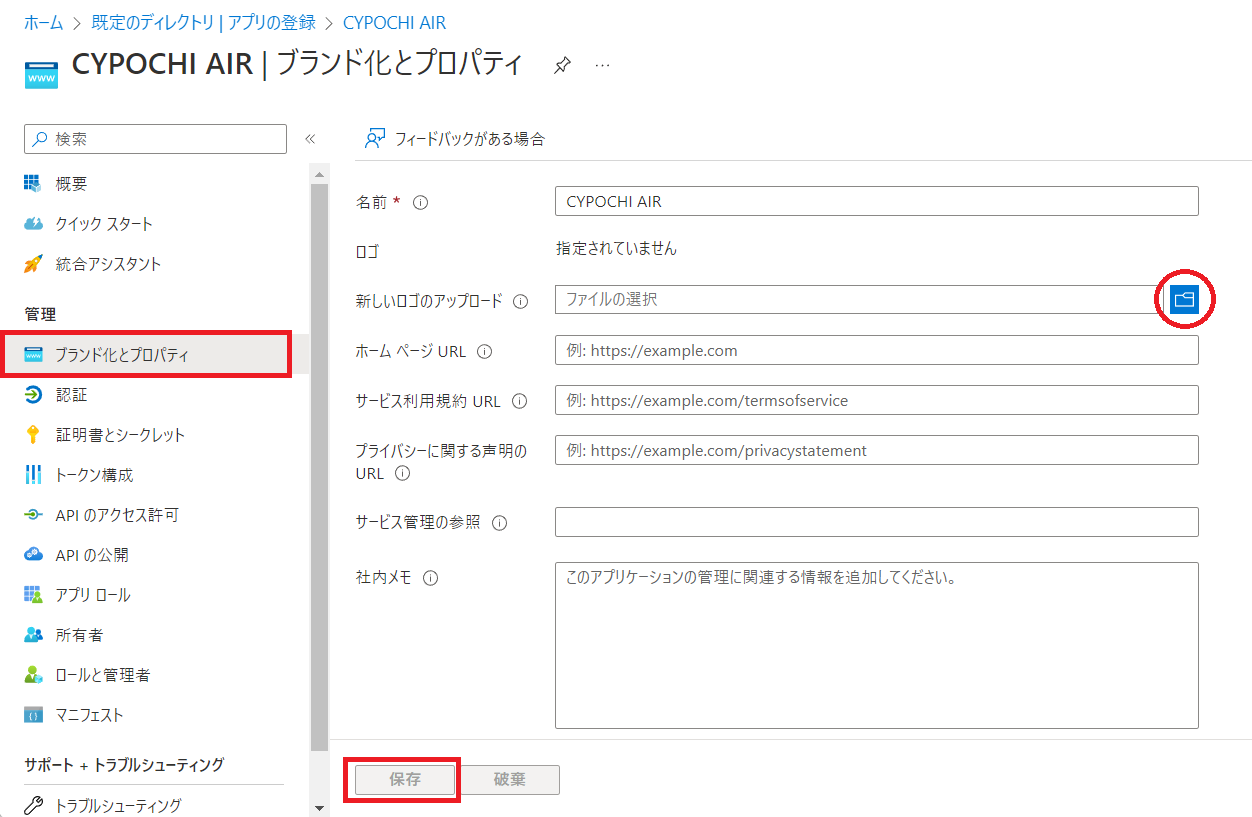1252x817 pixels.
Task: Click the トークン構成 bars icon
Action: pos(34,475)
